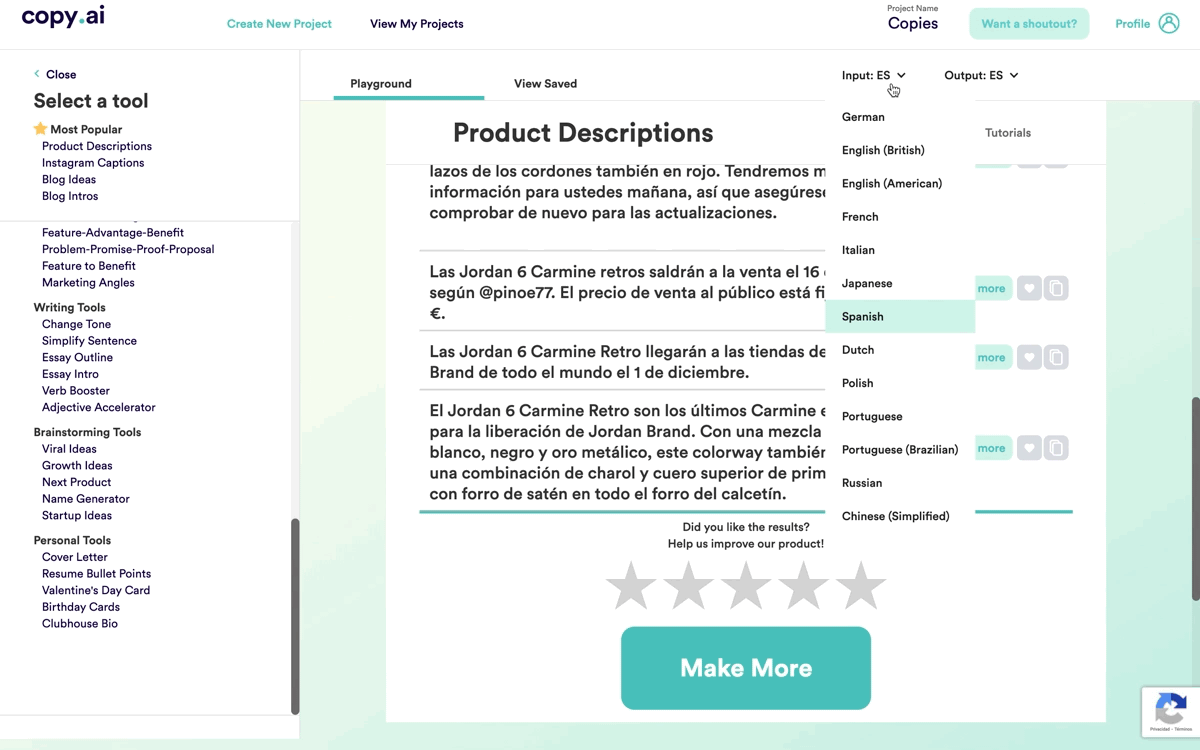This screenshot has height=750, width=1200.
Task: Click the Want a shoutout? button
Action: 1029,23
